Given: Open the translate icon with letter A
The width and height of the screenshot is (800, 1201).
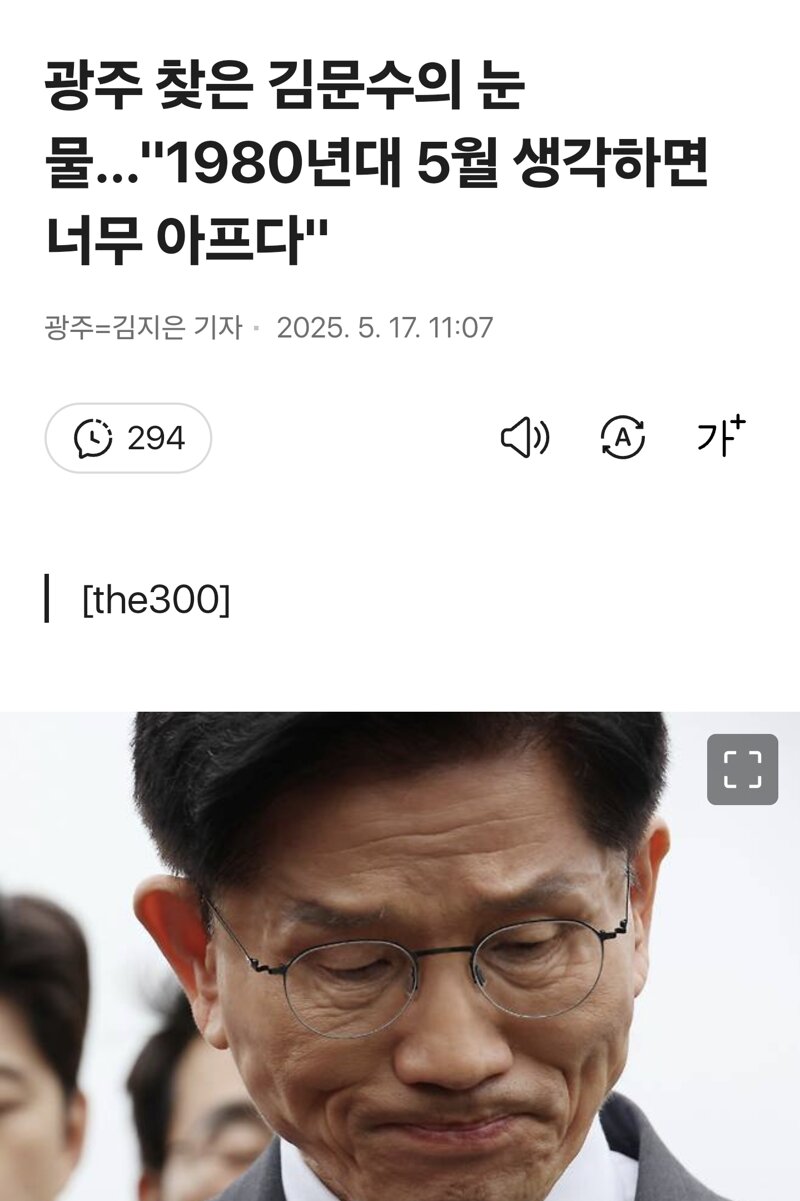Looking at the screenshot, I should tap(622, 438).
